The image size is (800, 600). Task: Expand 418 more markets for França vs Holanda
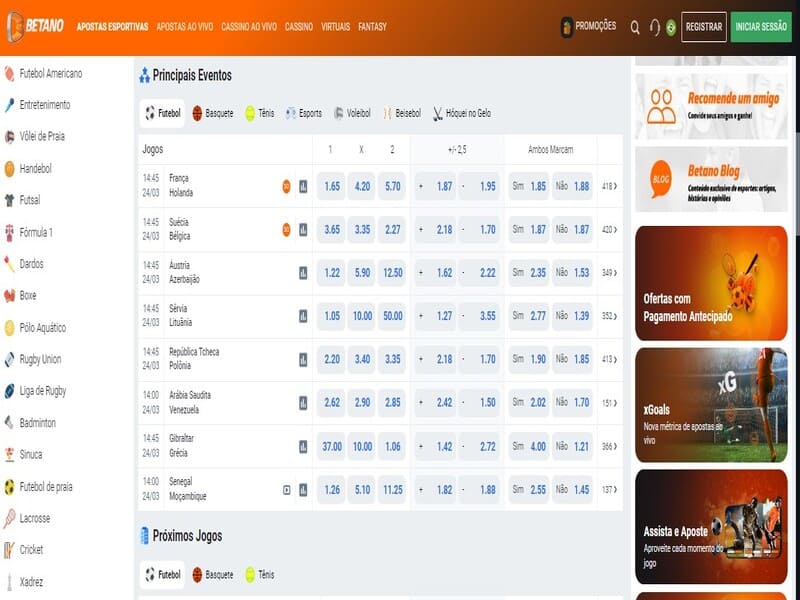[x=609, y=186]
